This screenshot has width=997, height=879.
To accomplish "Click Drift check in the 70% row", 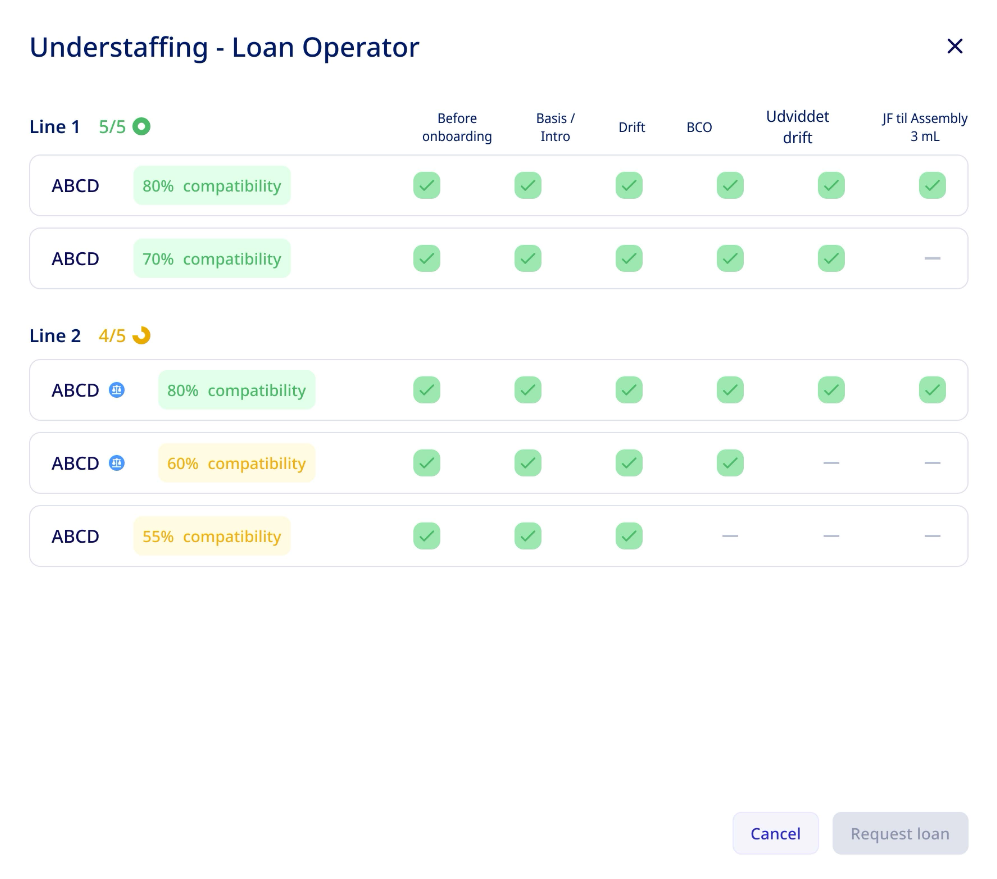I will tap(629, 258).
